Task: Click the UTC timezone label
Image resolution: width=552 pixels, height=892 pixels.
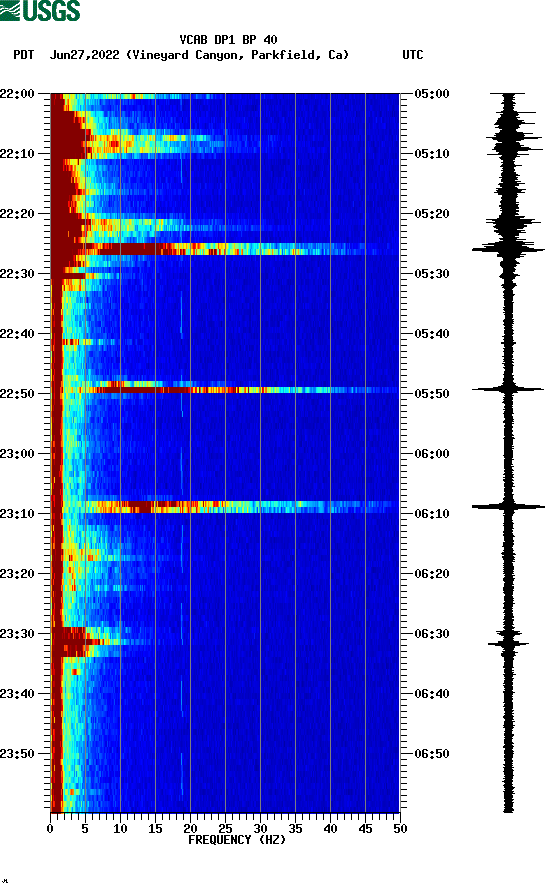Action: tap(413, 55)
